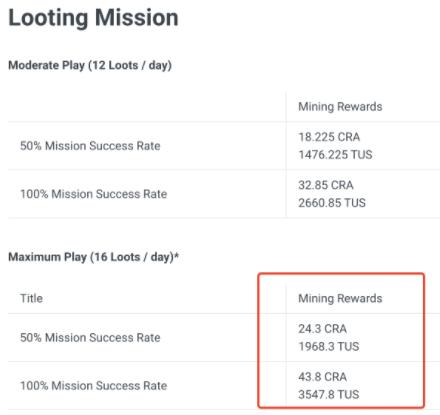Click the asterisk after Maximum Play heading
The width and height of the screenshot is (440, 415).
click(177, 255)
